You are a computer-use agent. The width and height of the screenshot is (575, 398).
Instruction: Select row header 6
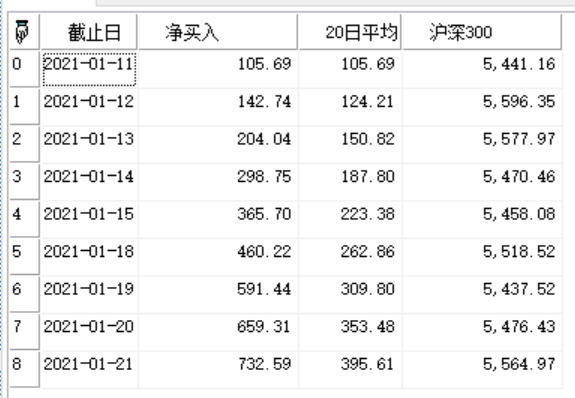pos(24,294)
